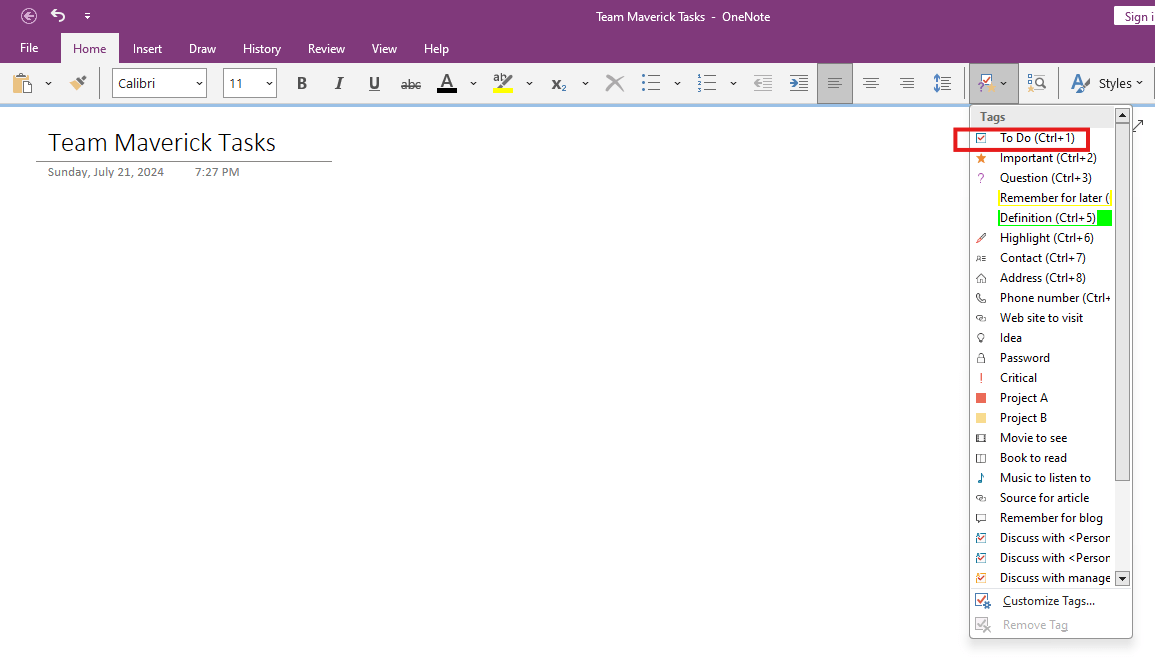Viewport: 1155px width, 665px height.
Task: Toggle Bold formatting
Action: point(301,83)
